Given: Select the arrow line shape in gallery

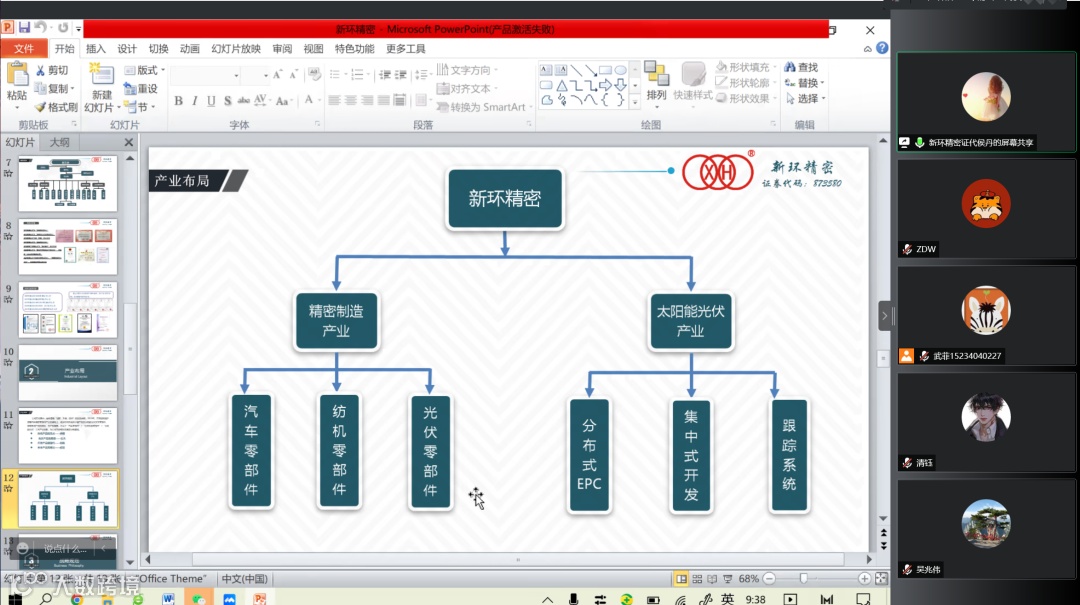Looking at the screenshot, I should click(590, 70).
